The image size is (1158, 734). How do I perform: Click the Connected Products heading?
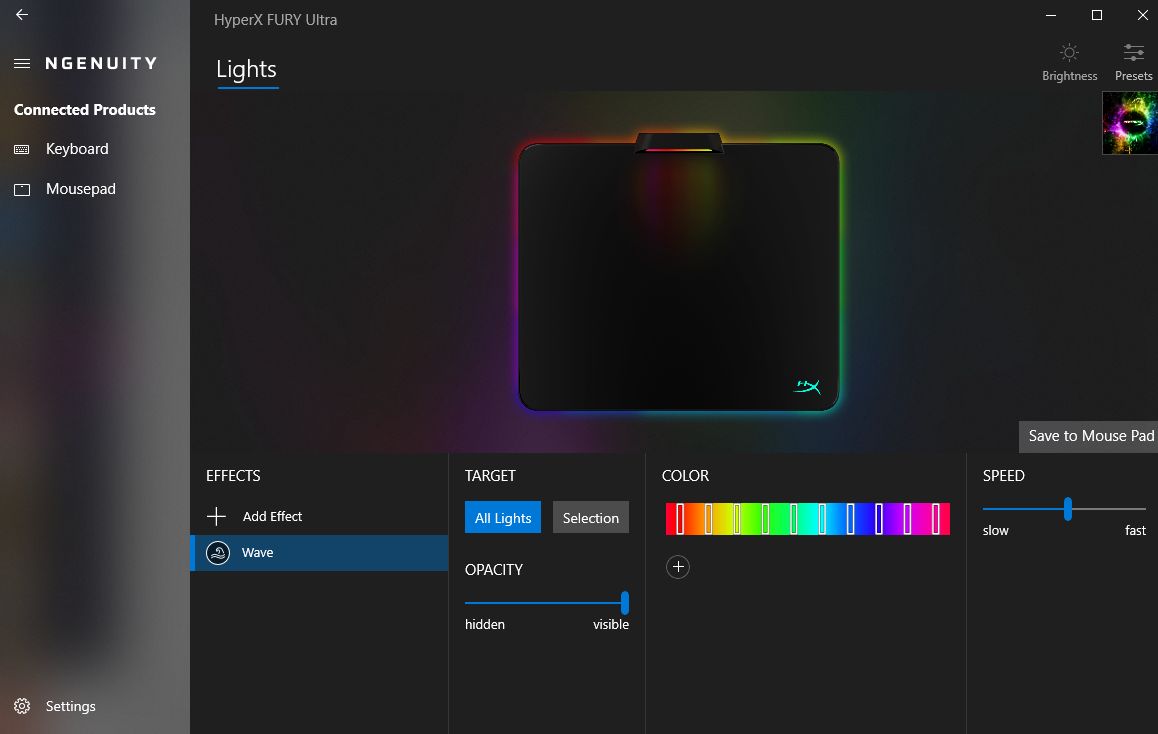pyautogui.click(x=85, y=110)
